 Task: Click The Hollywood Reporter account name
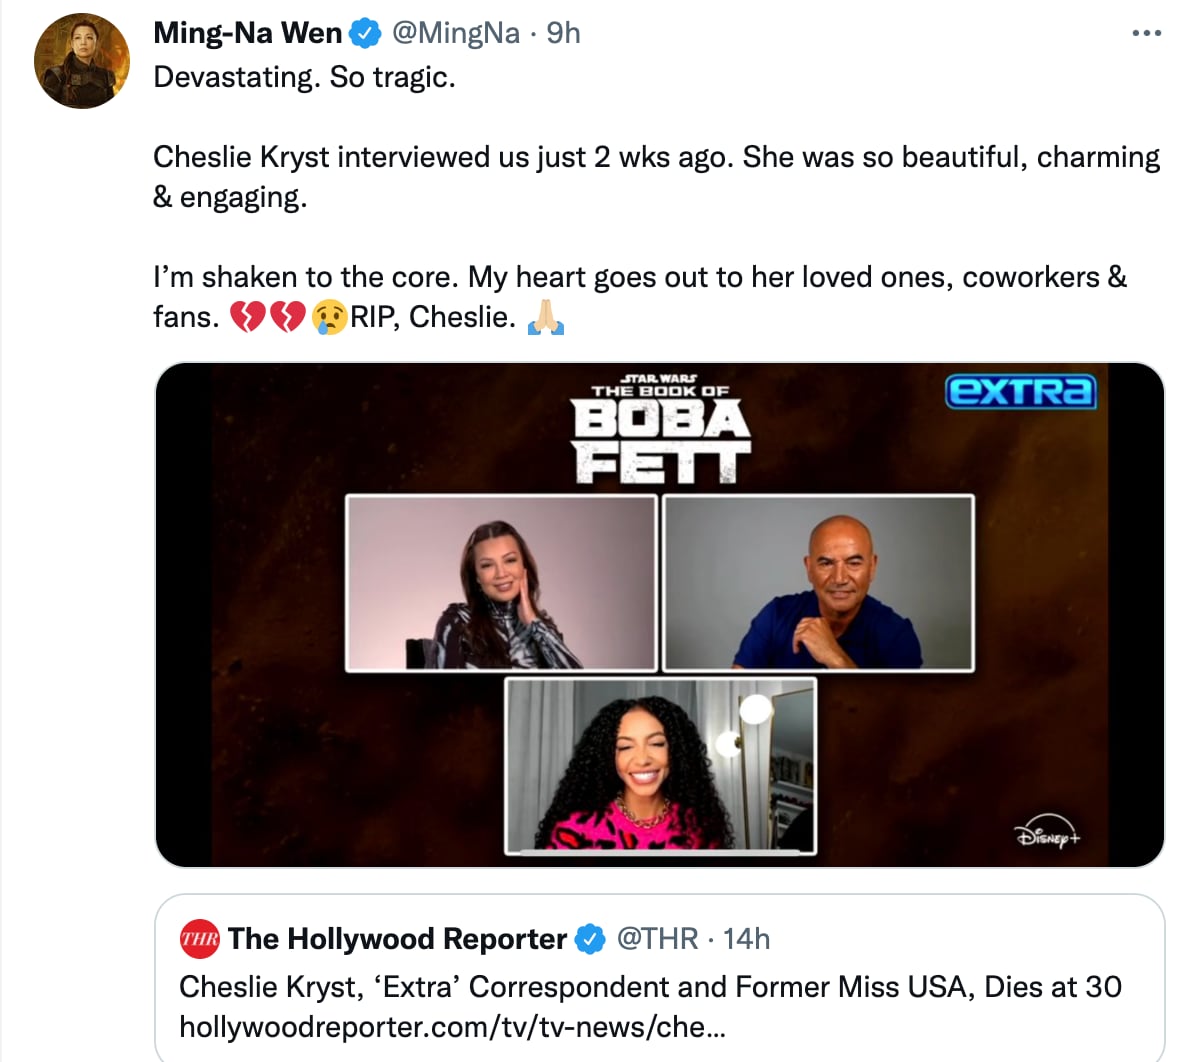[x=397, y=939]
